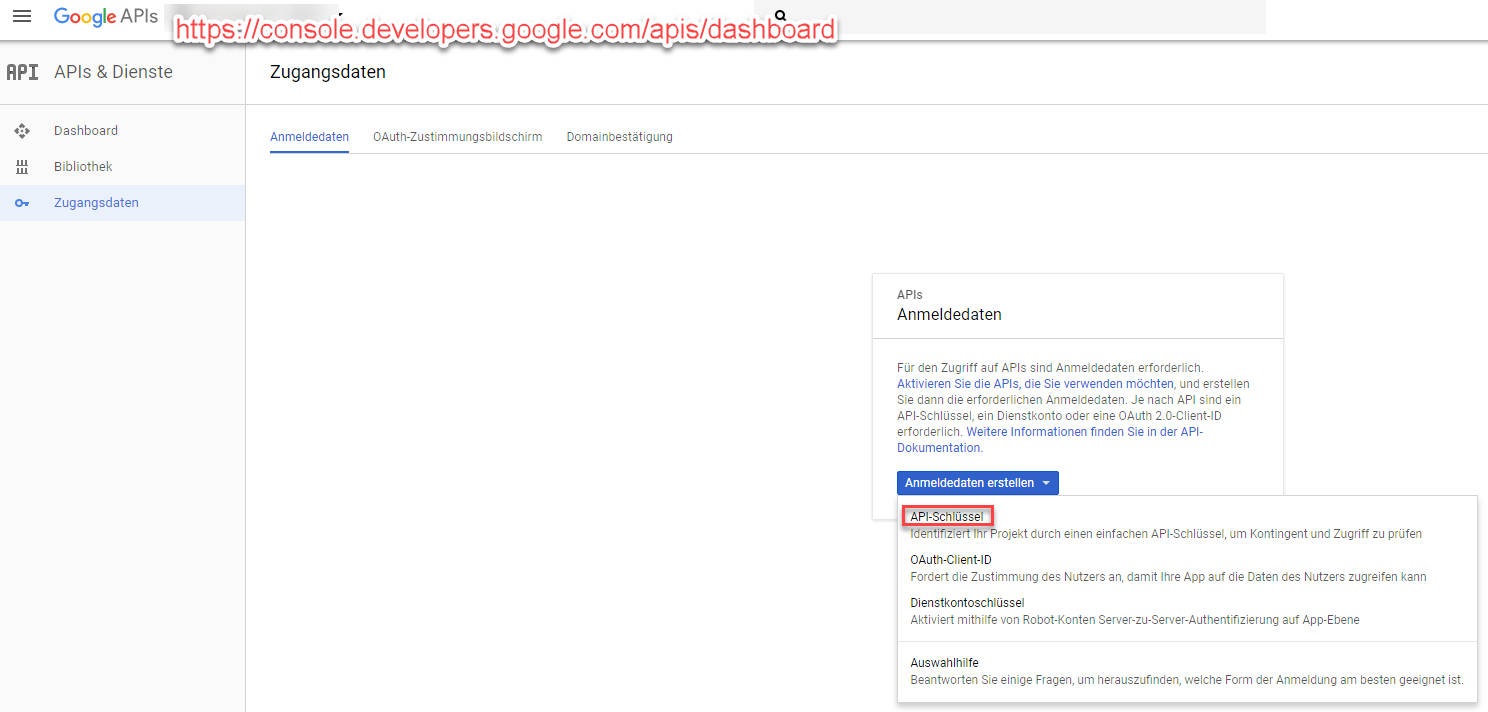The width and height of the screenshot is (1488, 712).
Task: Click the description under OAuth-Client-ID
Action: (1168, 577)
